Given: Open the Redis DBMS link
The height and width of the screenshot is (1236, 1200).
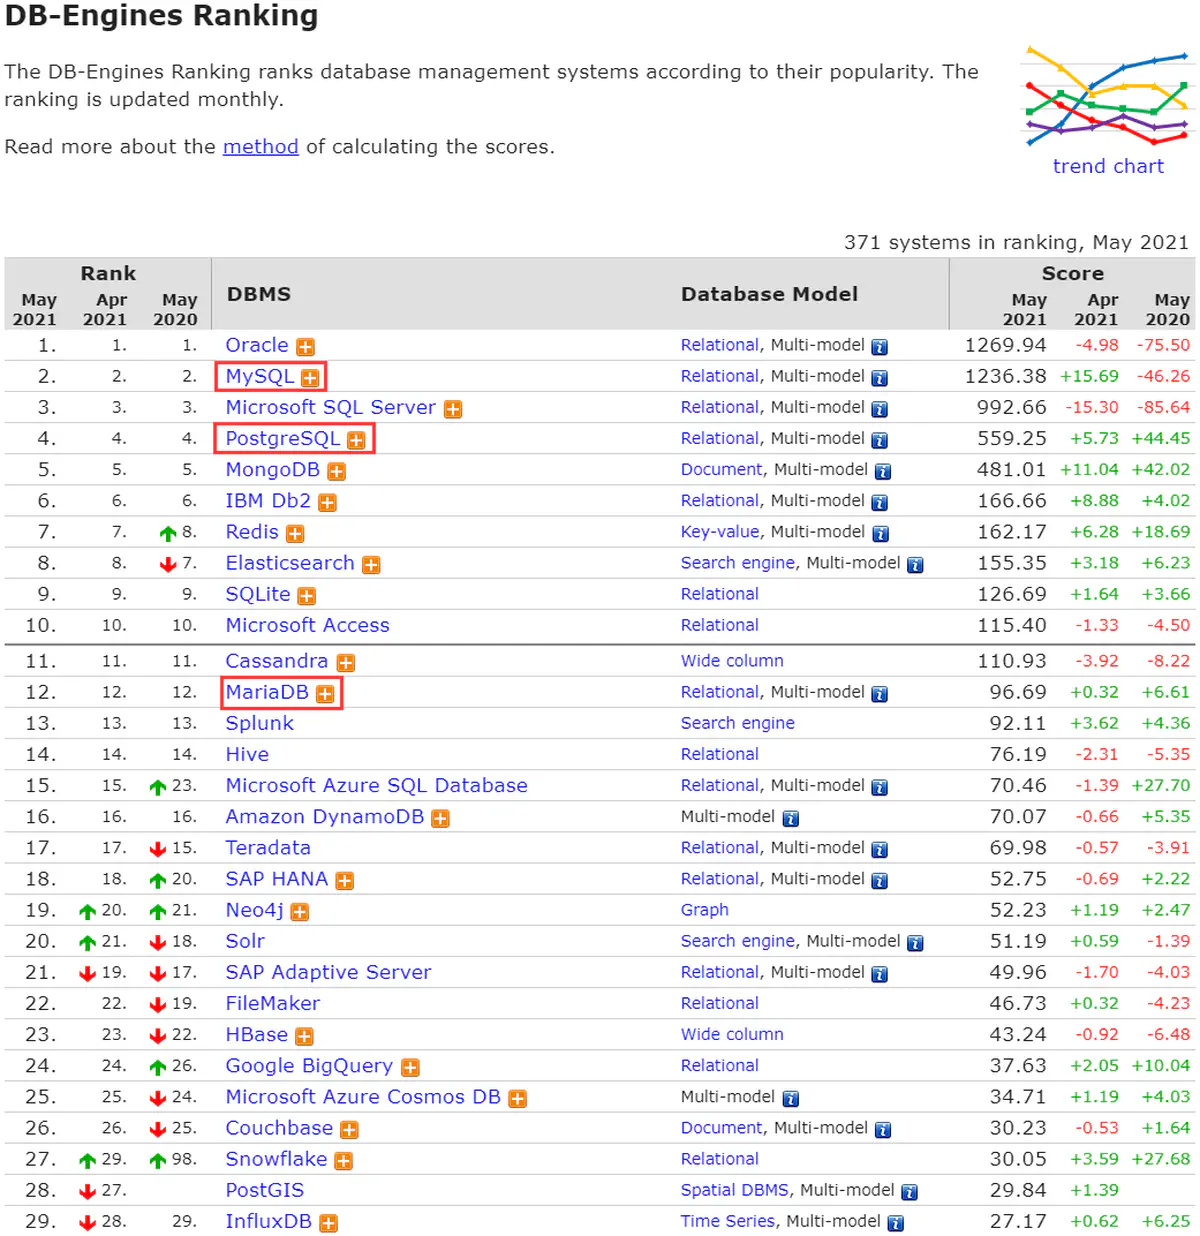Looking at the screenshot, I should coord(252,532).
